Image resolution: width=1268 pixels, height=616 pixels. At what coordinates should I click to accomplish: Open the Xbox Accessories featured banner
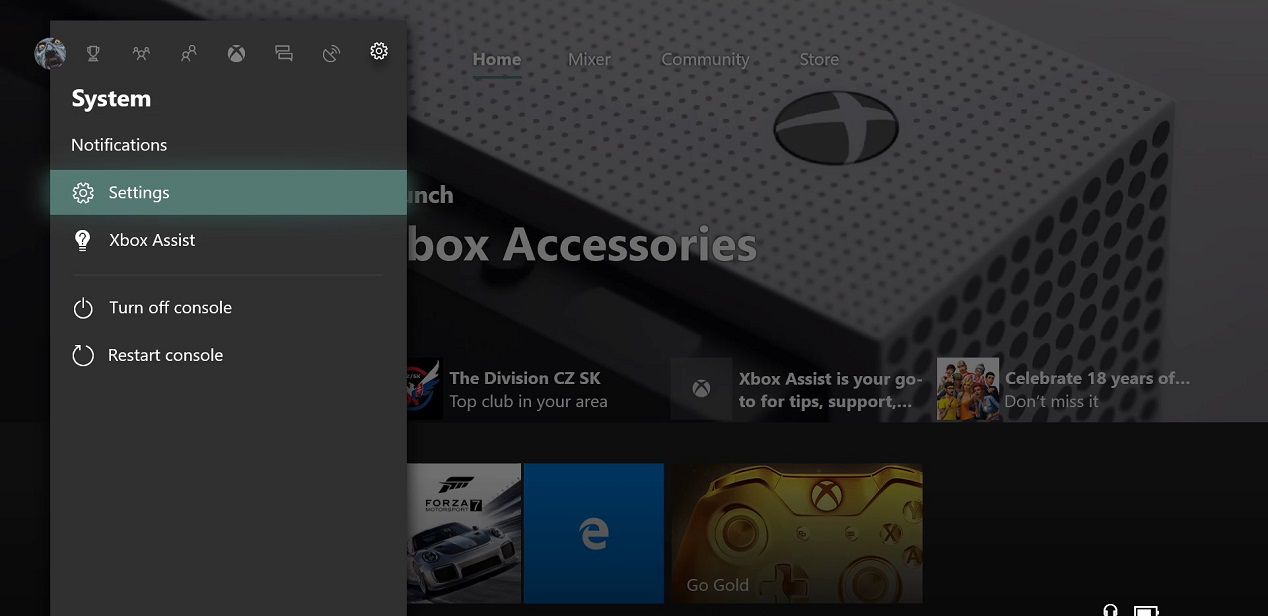coord(580,245)
